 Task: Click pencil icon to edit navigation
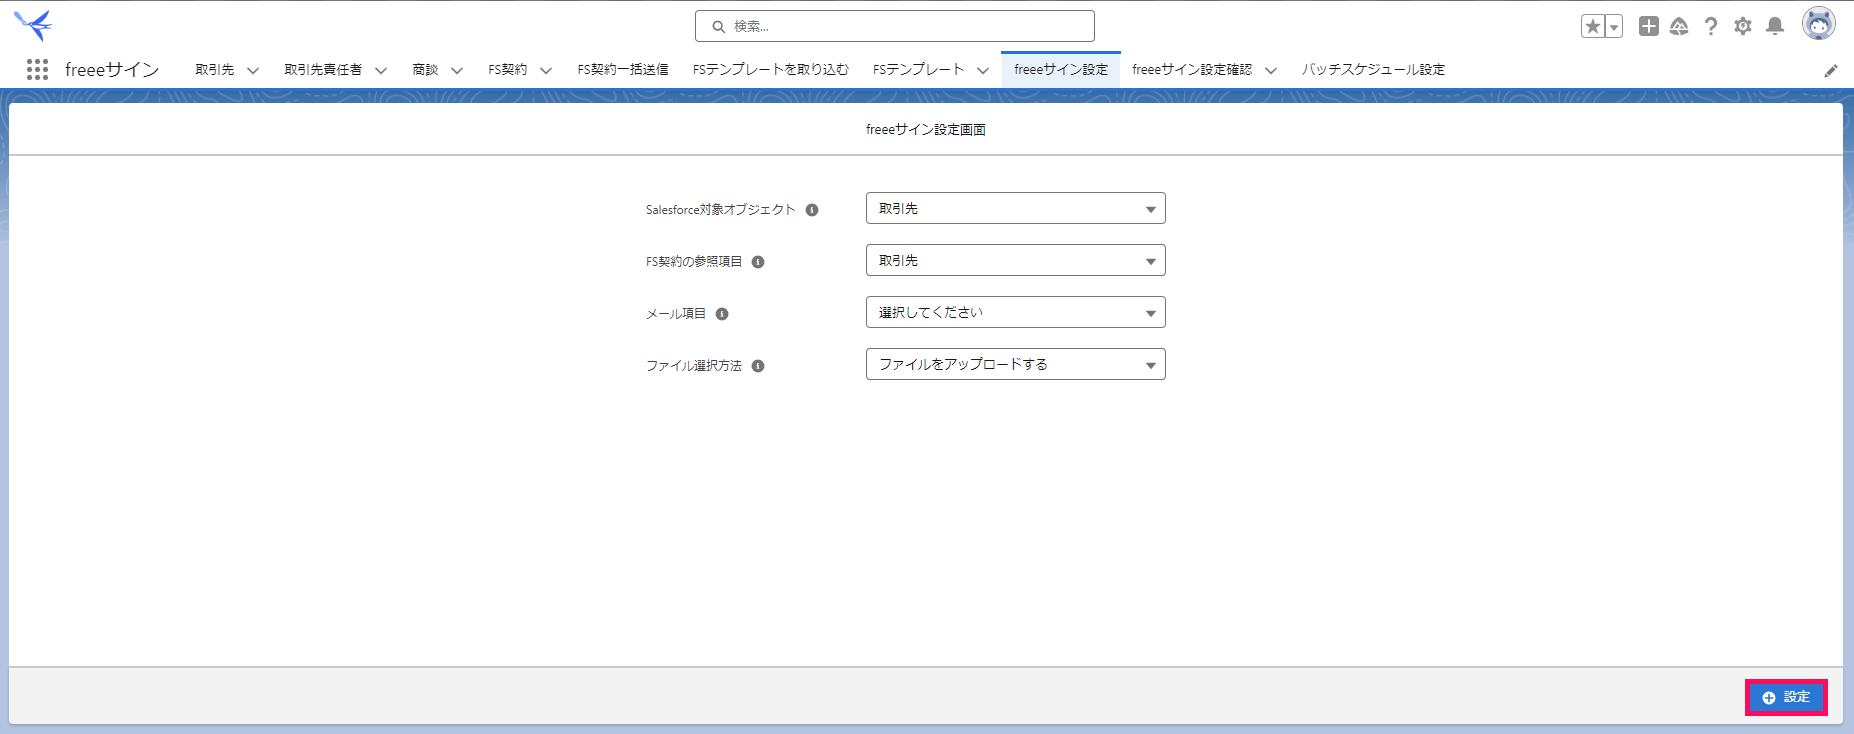tap(1831, 70)
